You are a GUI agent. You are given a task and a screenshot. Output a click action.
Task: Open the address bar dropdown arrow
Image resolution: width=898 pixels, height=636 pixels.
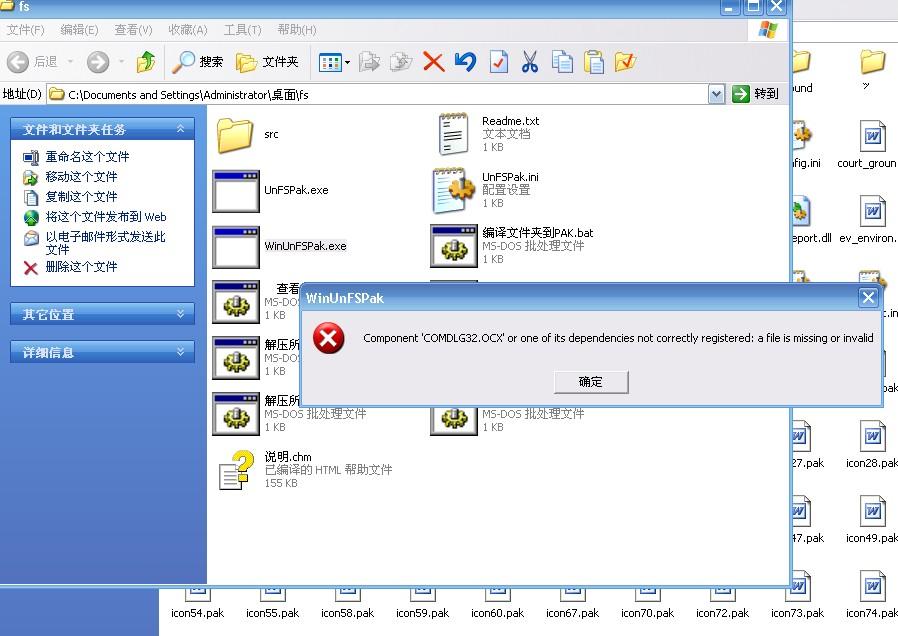pos(716,94)
